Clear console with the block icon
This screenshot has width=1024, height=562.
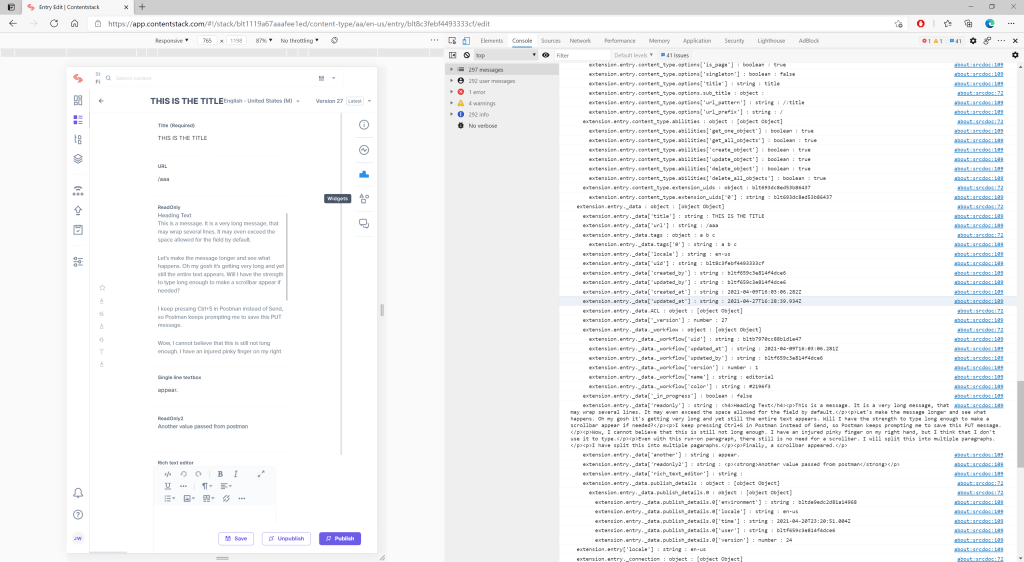point(467,55)
